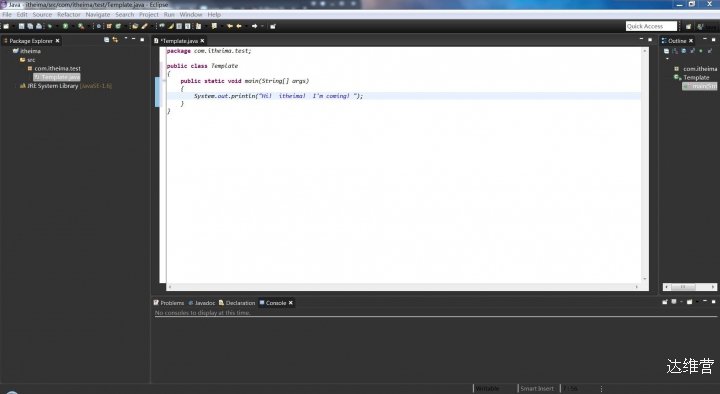
Task: Open the Refactor menu
Action: (69, 15)
